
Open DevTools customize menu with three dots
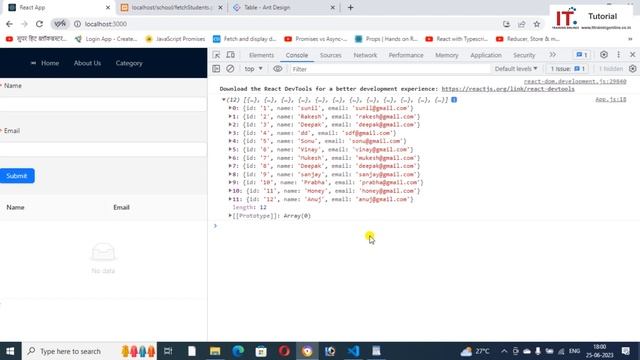pyautogui.click(x=619, y=55)
